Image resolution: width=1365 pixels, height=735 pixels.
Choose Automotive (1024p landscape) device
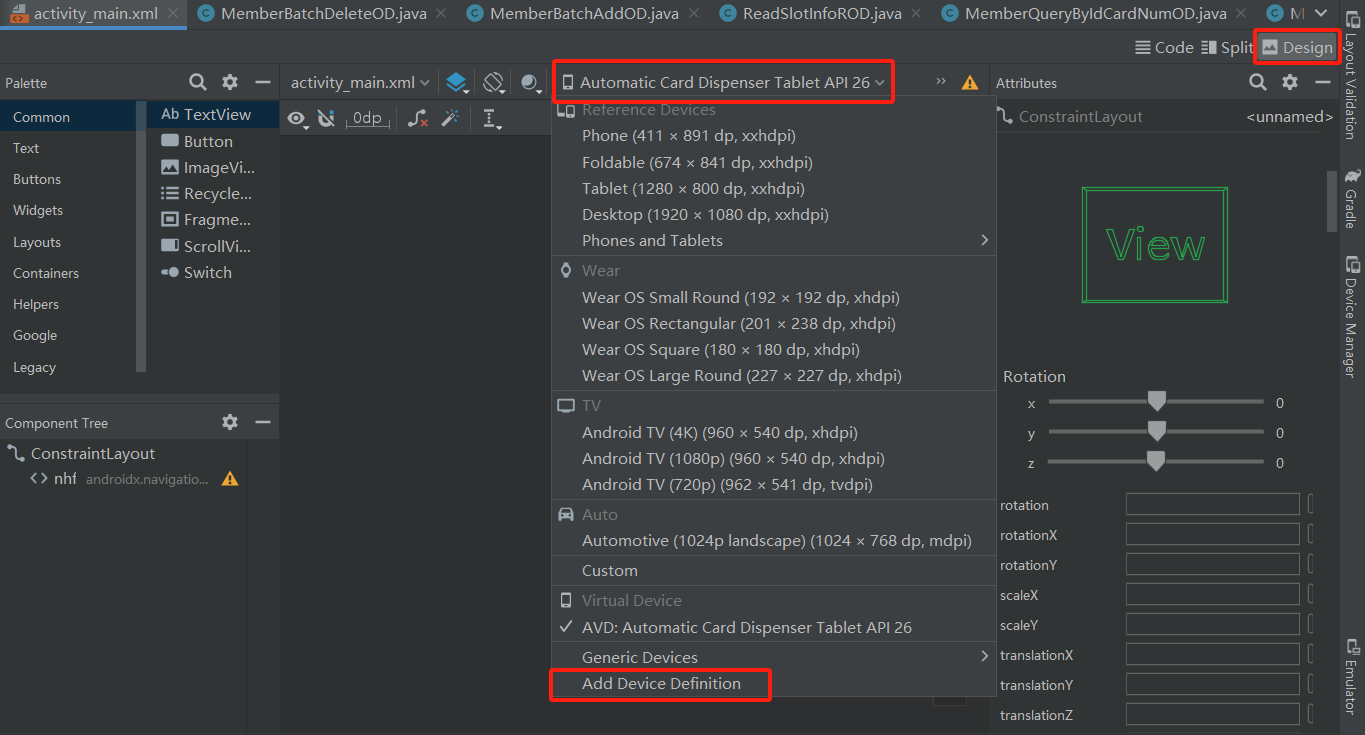774,540
